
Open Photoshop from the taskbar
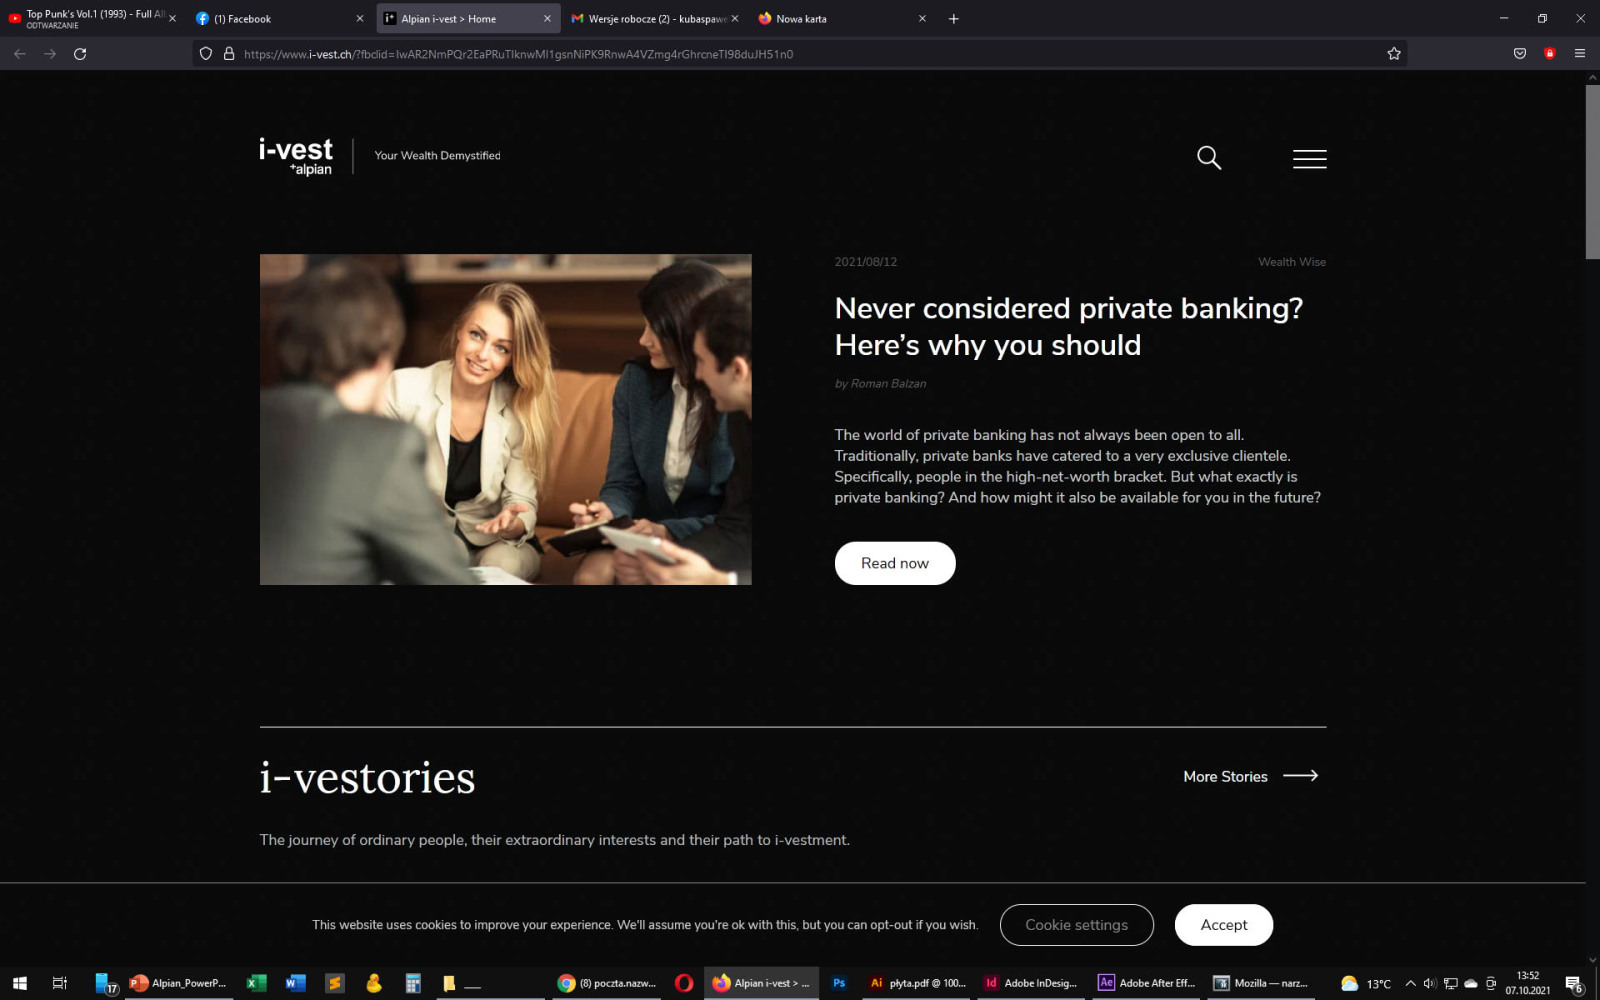click(839, 983)
